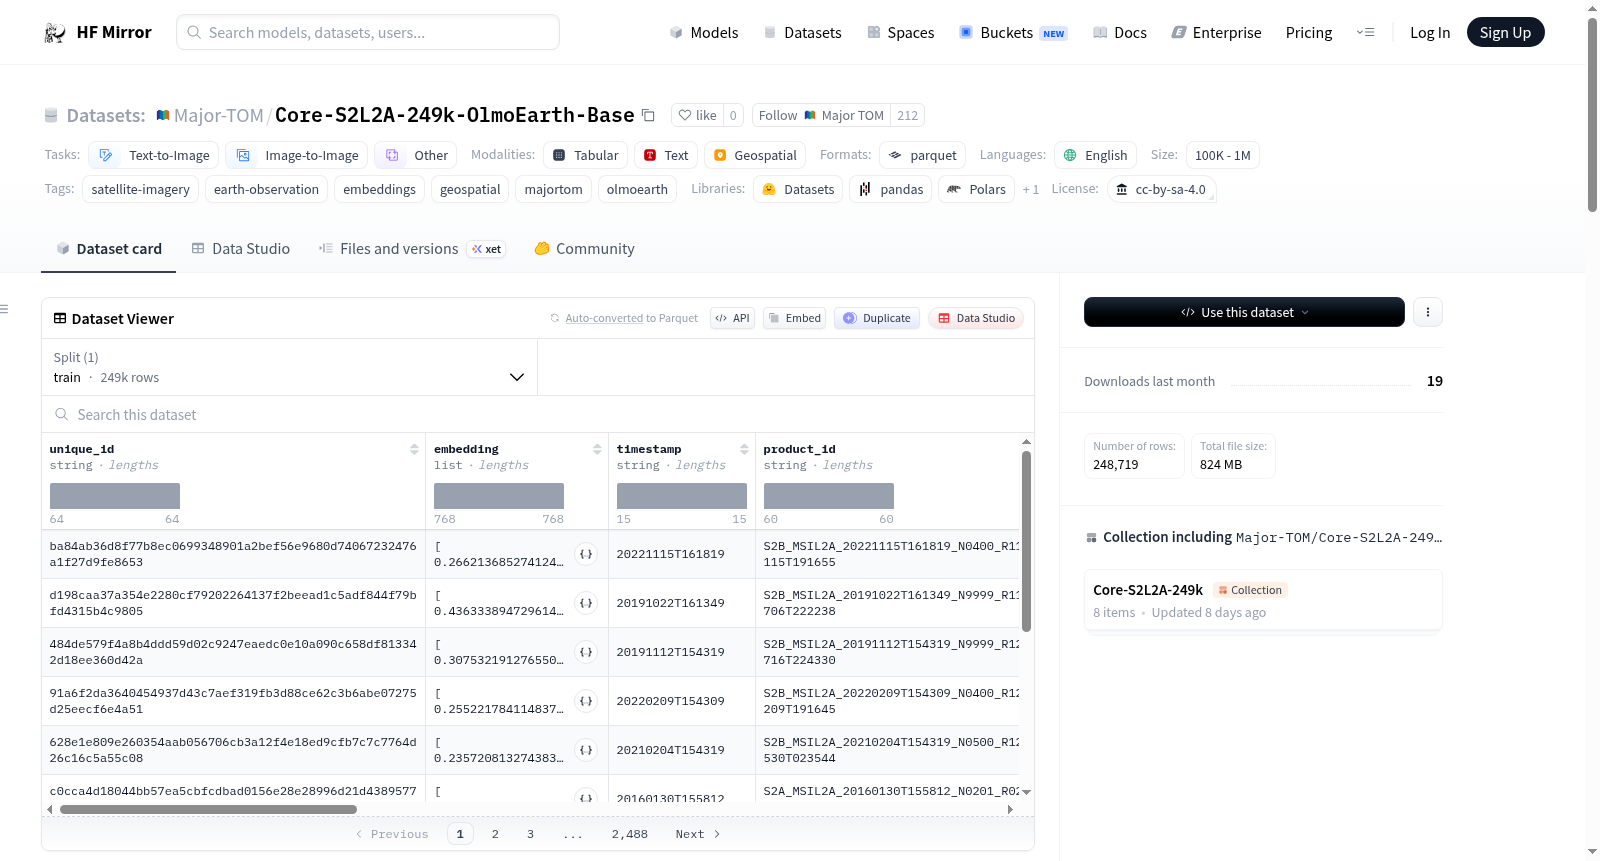Click the follower count 212
Screen dimensions: 1600x861
tap(907, 115)
